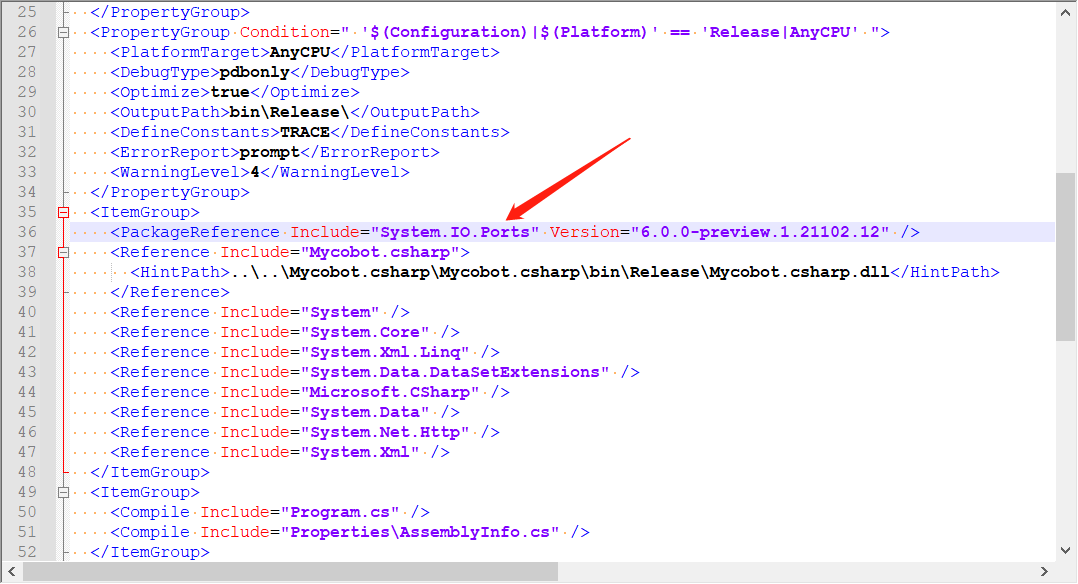Click the "Program.cs" Compile Include value

pos(340,512)
